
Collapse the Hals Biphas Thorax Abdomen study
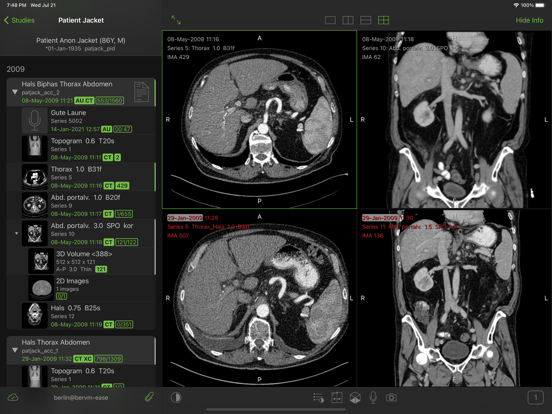pos(15,92)
